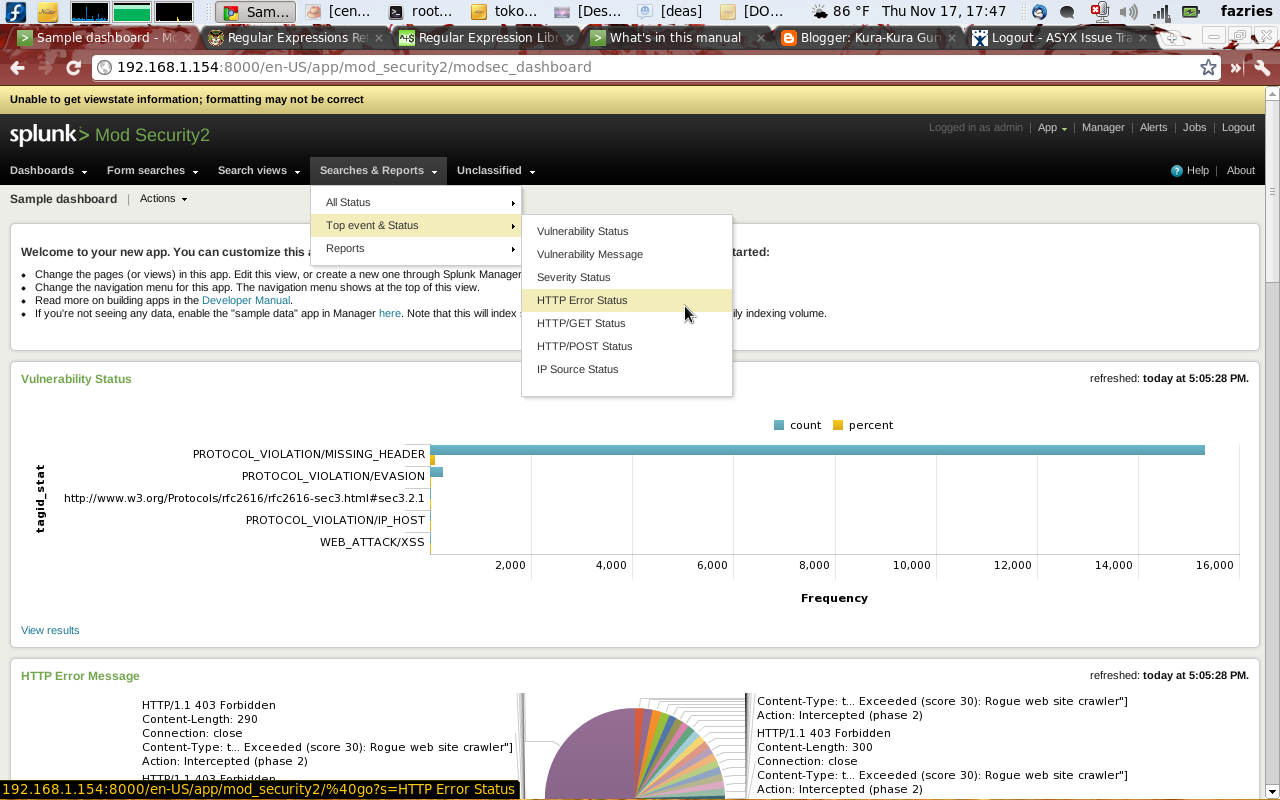Click the Fedora main menu icon

tap(15, 12)
